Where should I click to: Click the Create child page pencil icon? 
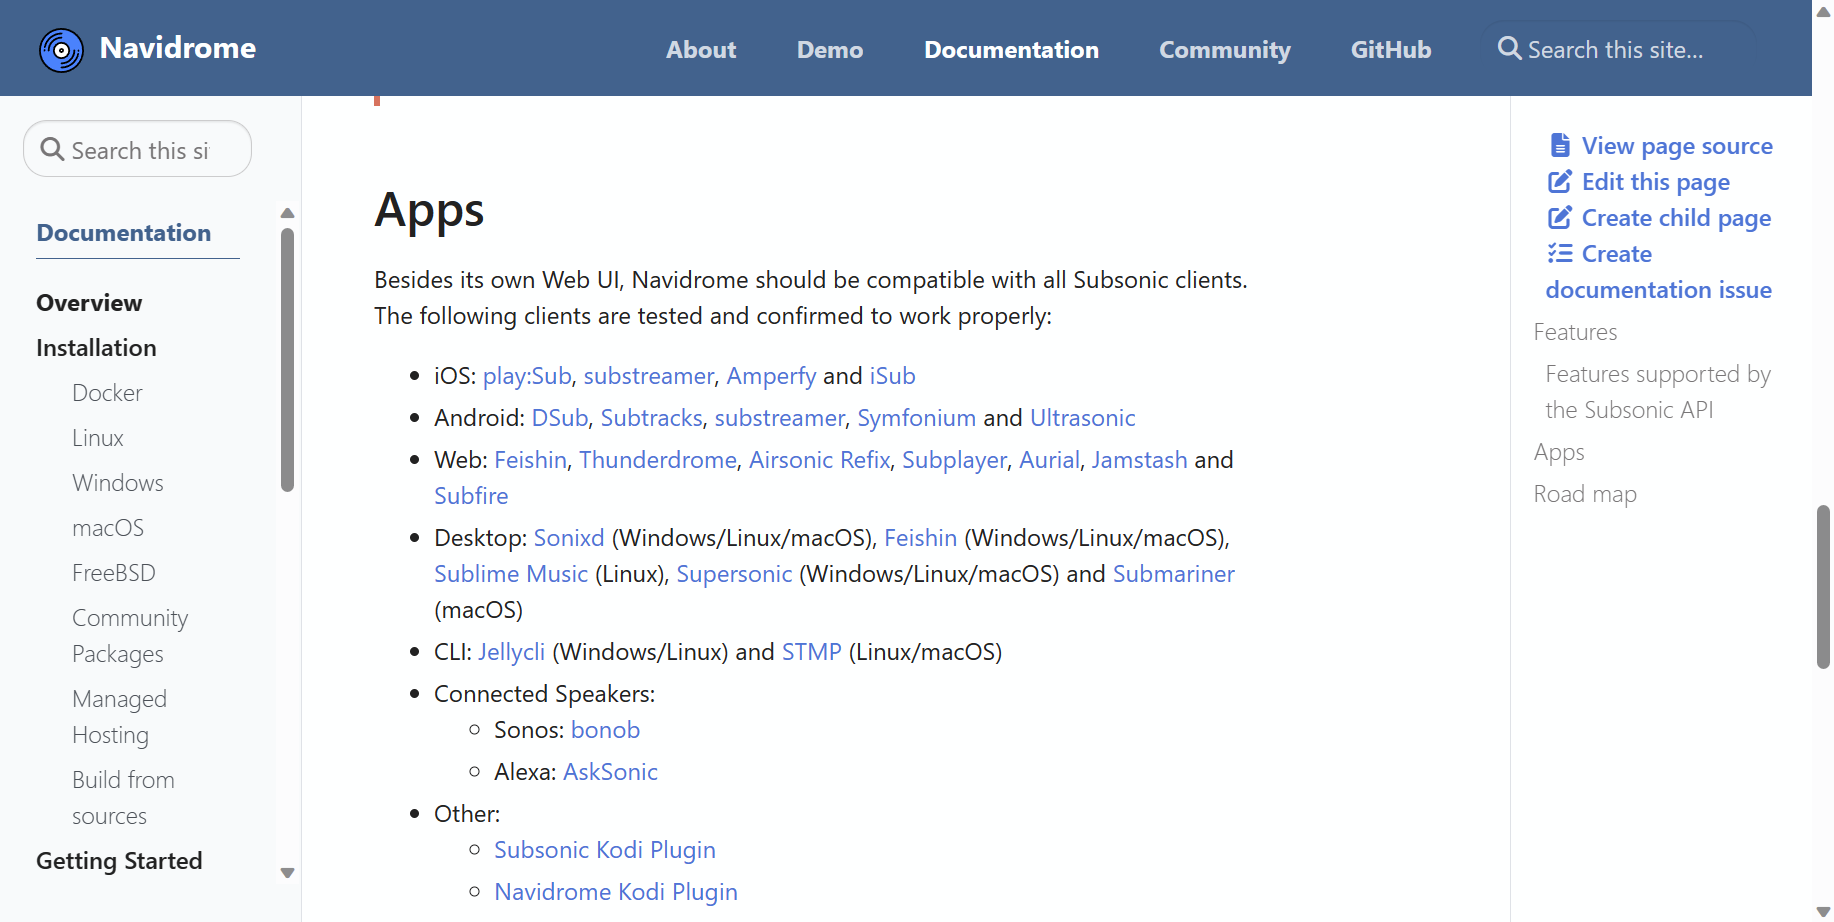(x=1560, y=217)
